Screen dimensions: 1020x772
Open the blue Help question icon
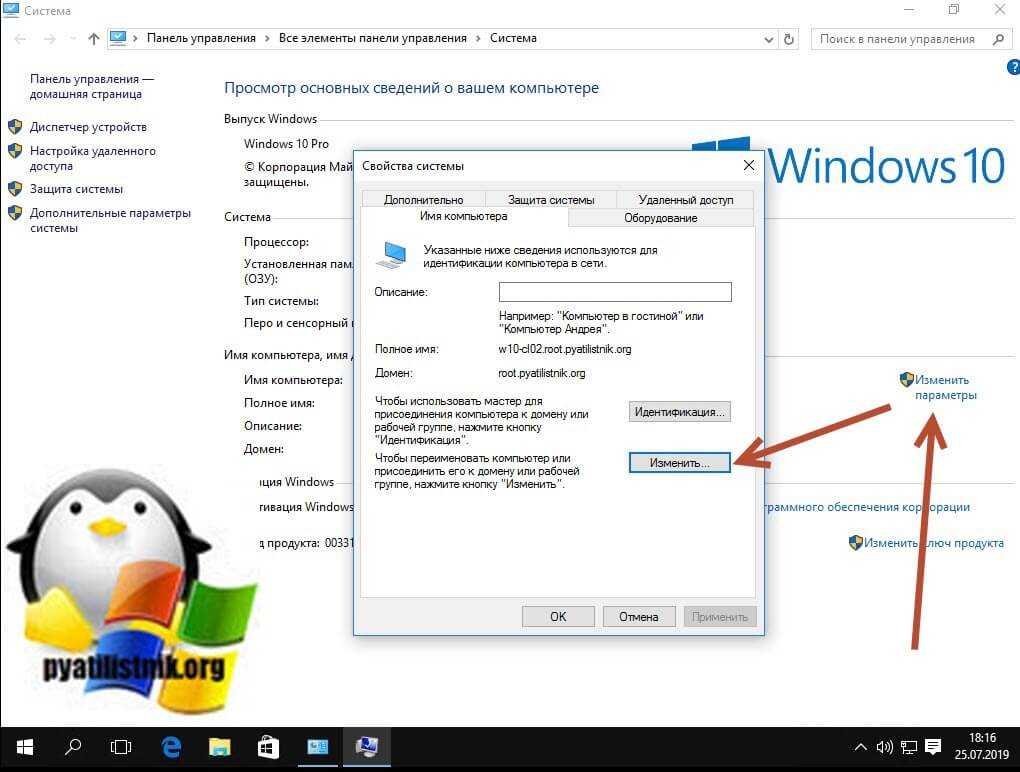1013,66
